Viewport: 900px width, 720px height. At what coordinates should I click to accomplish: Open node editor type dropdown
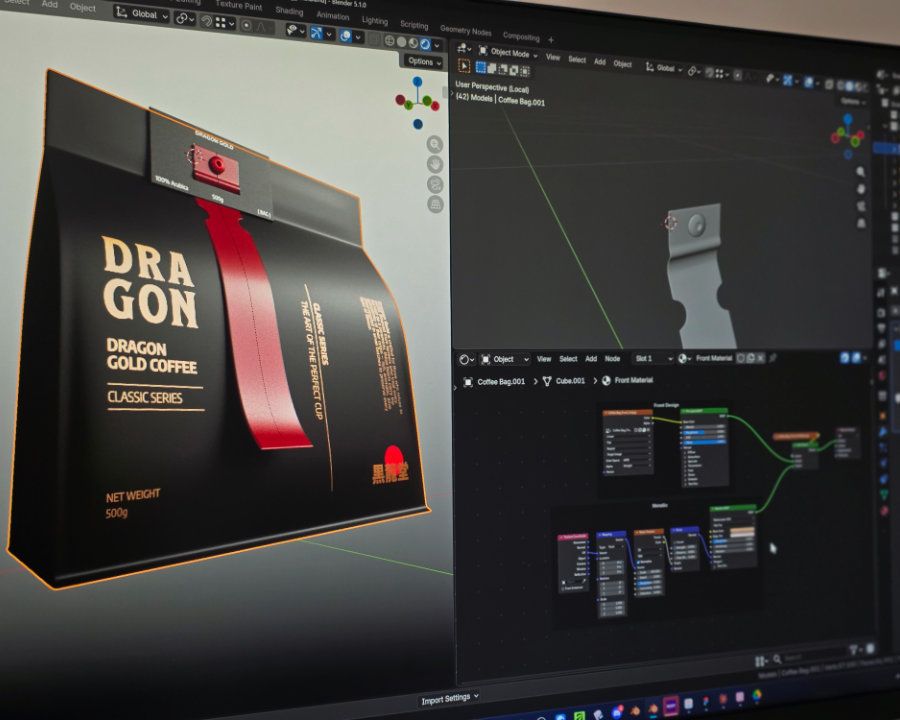click(x=467, y=359)
